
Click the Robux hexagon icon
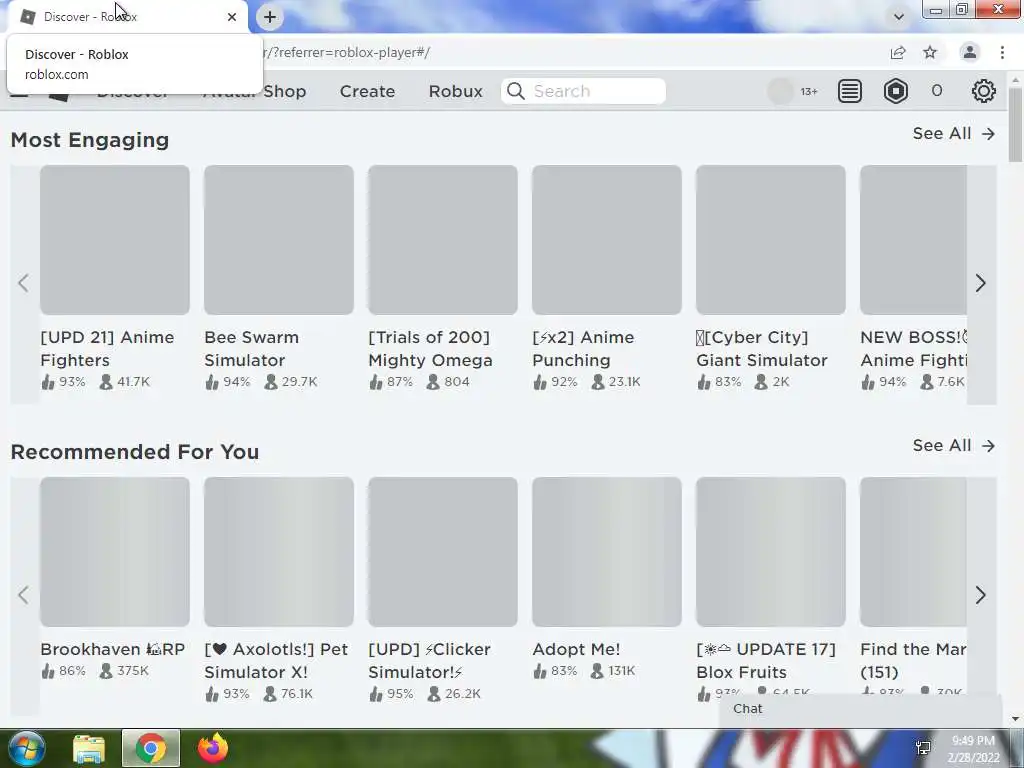895,91
